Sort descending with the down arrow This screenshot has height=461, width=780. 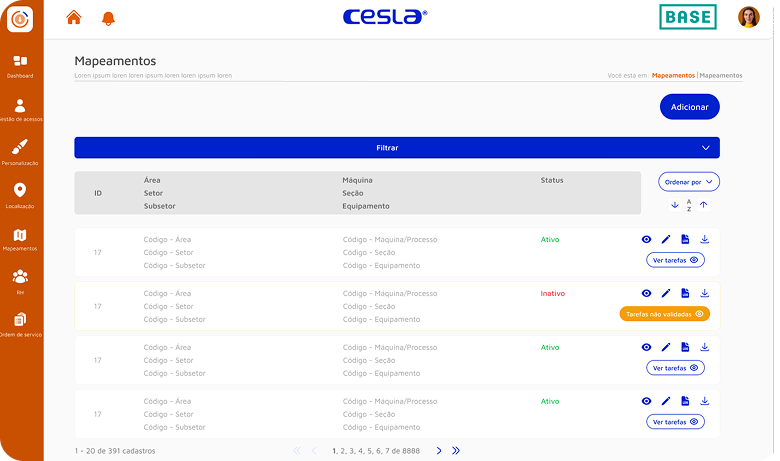tap(675, 205)
